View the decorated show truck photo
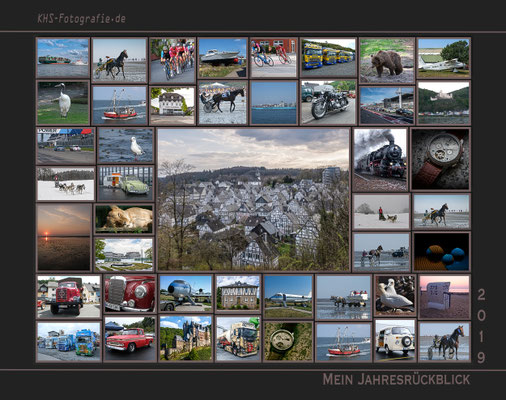 238,339
